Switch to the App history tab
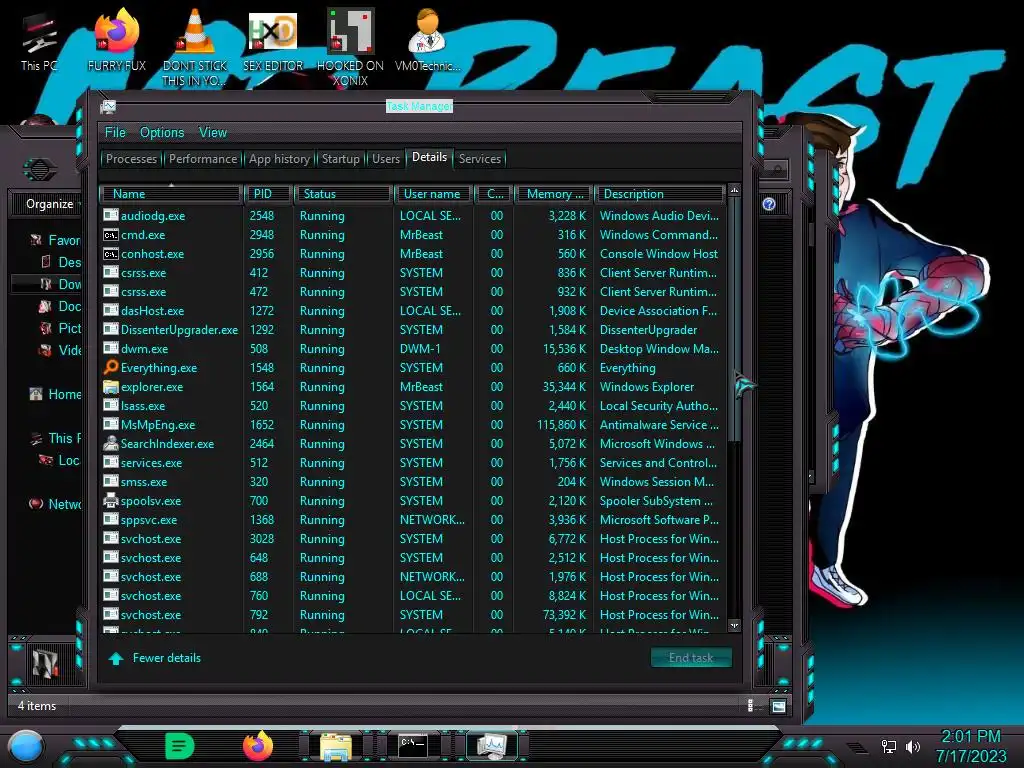The width and height of the screenshot is (1024, 768). click(279, 159)
